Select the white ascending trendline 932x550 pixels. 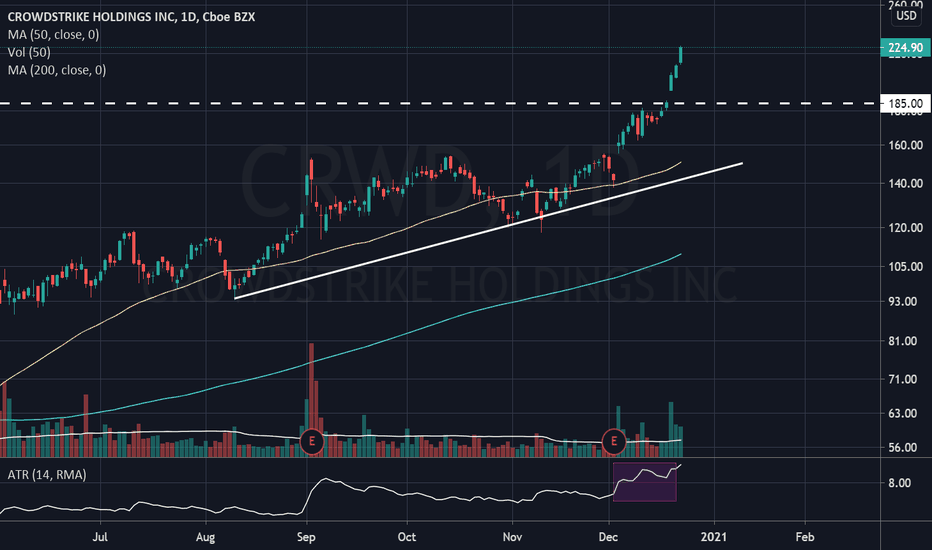click(x=489, y=231)
